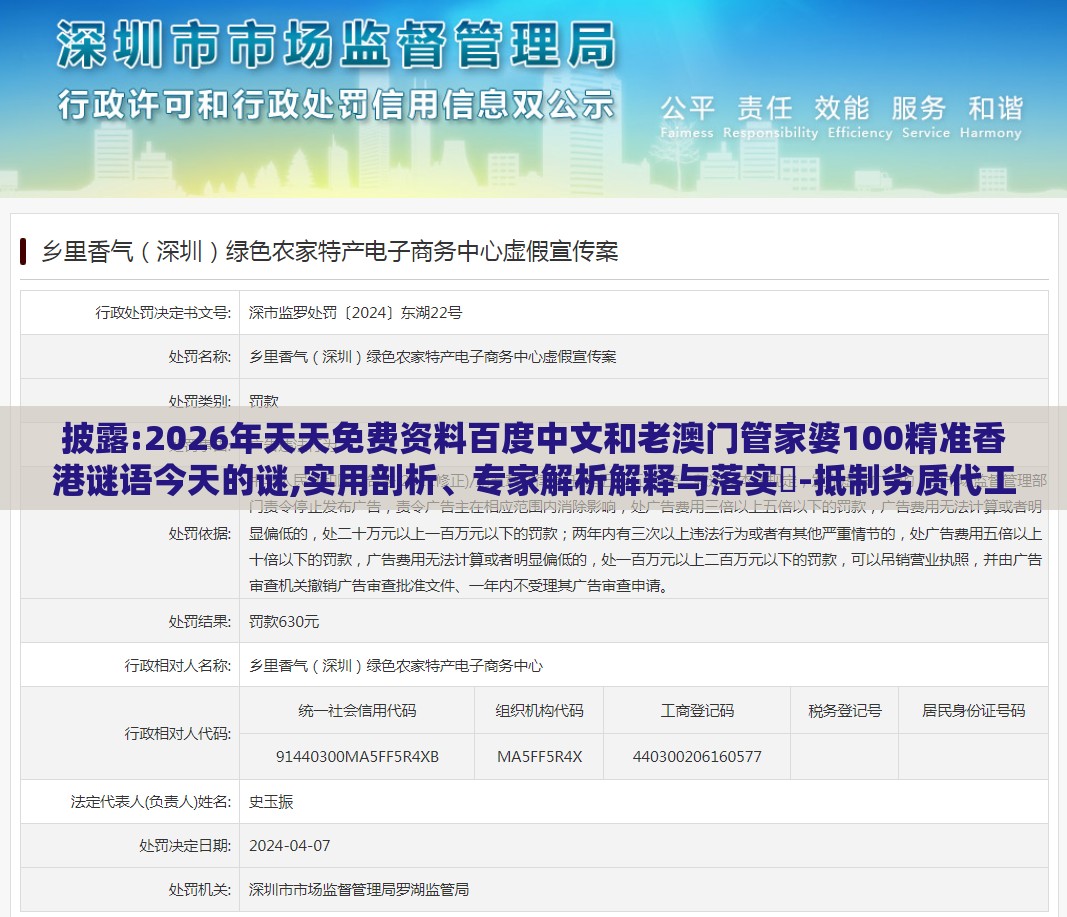Click the 和谐 Harmony slogan text
The image size is (1067, 917).
[x=991, y=117]
